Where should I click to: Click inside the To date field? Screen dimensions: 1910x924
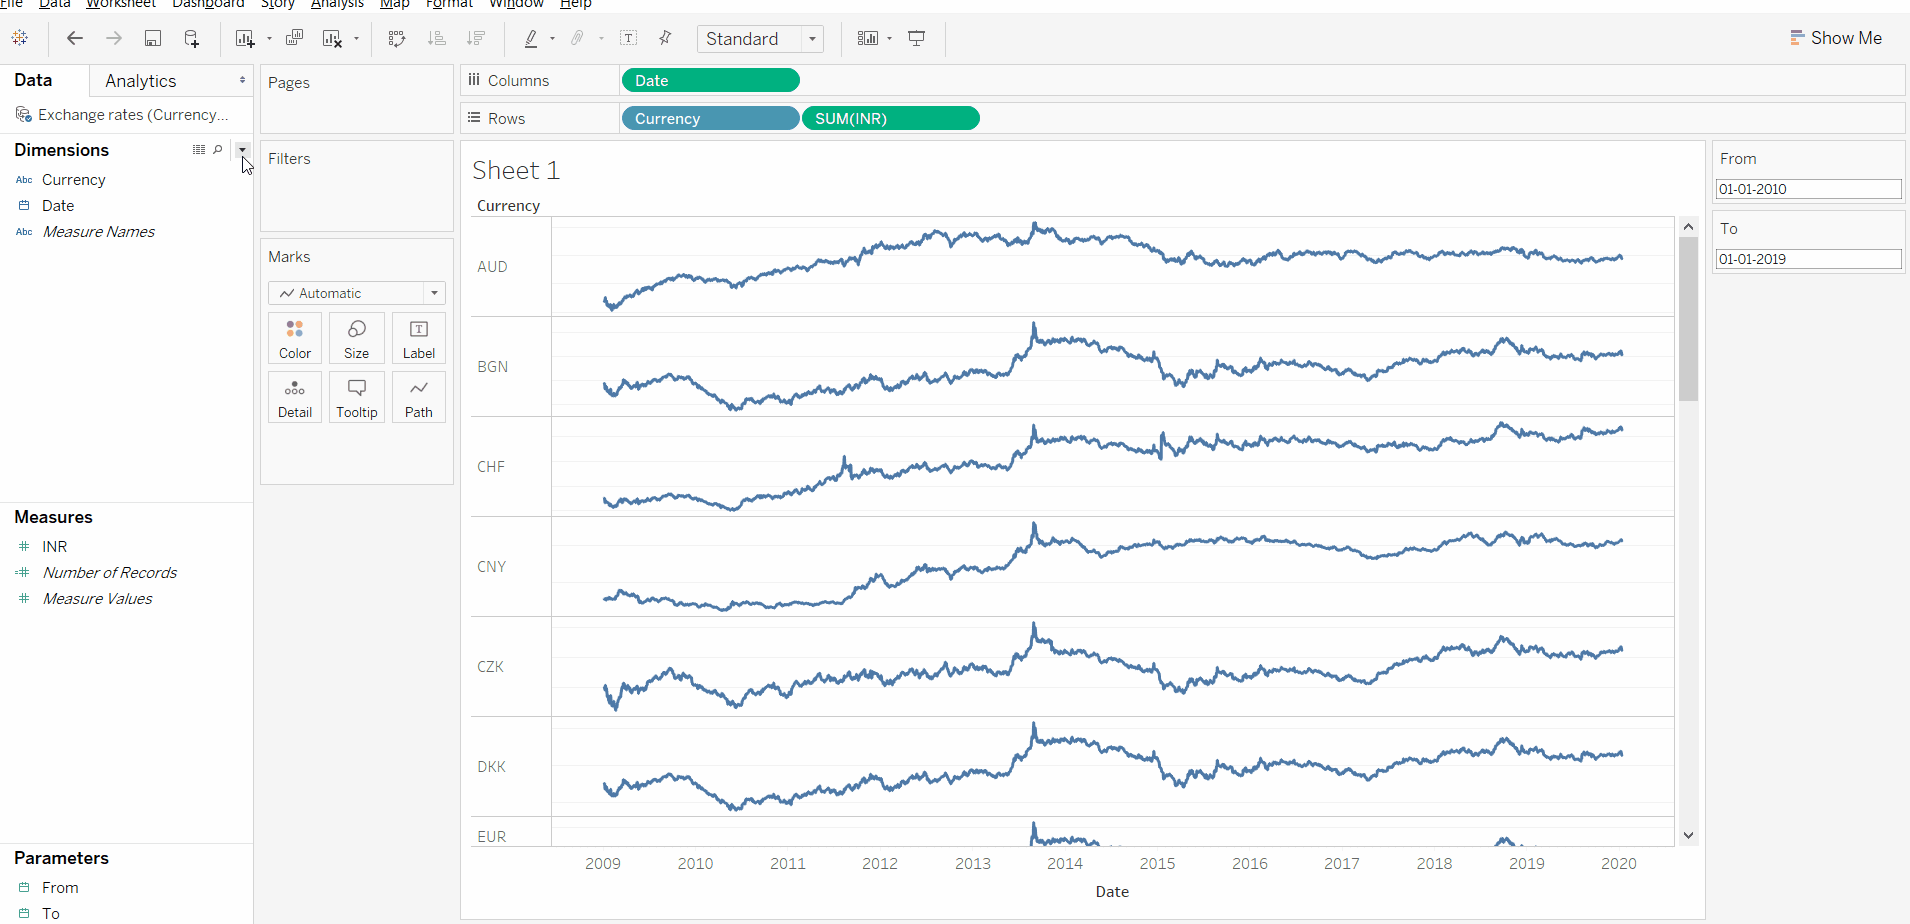click(x=1808, y=259)
